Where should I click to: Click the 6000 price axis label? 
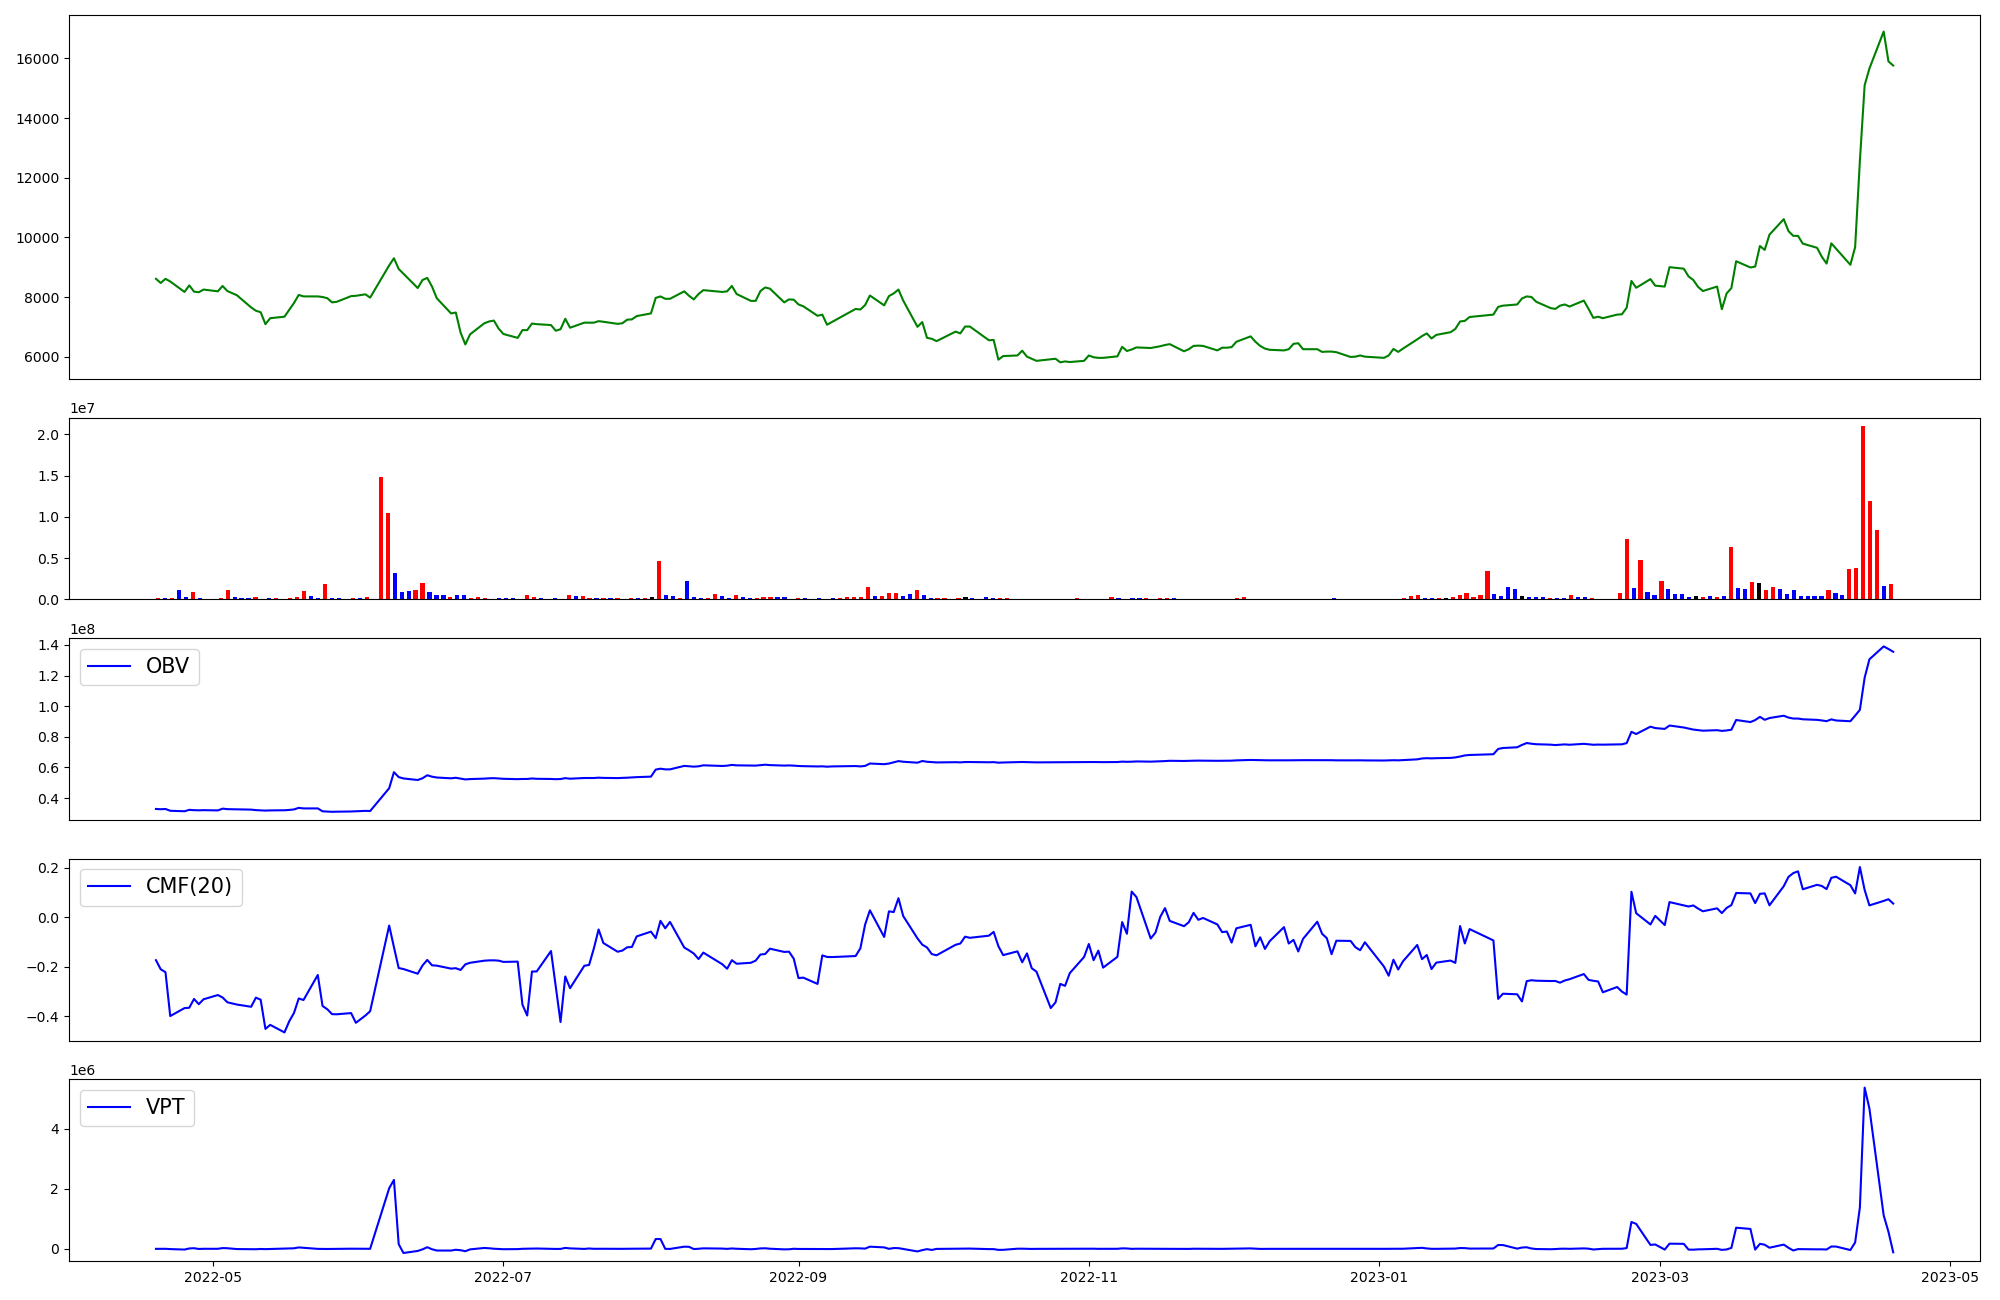[x=42, y=358]
